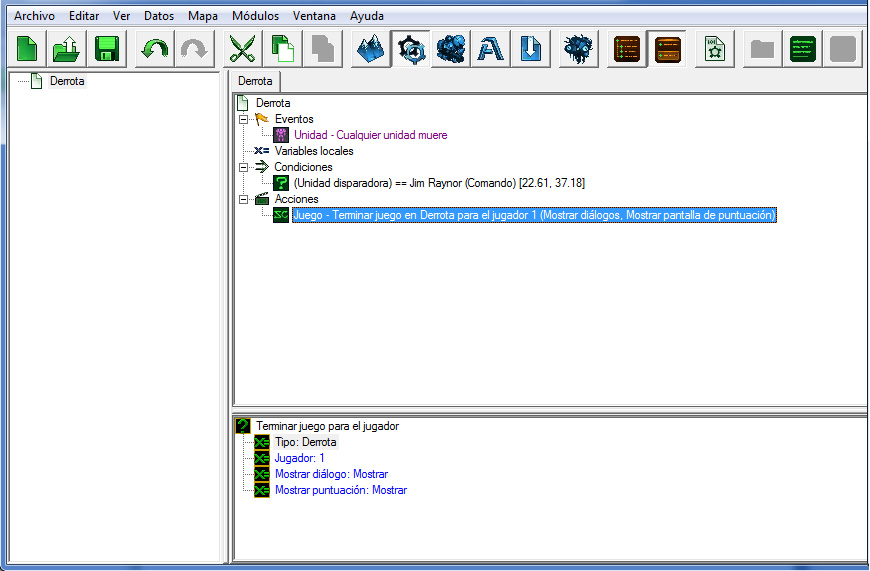The height and width of the screenshot is (571, 870).
Task: Select the Derrota root in trigger tree
Action: click(273, 103)
